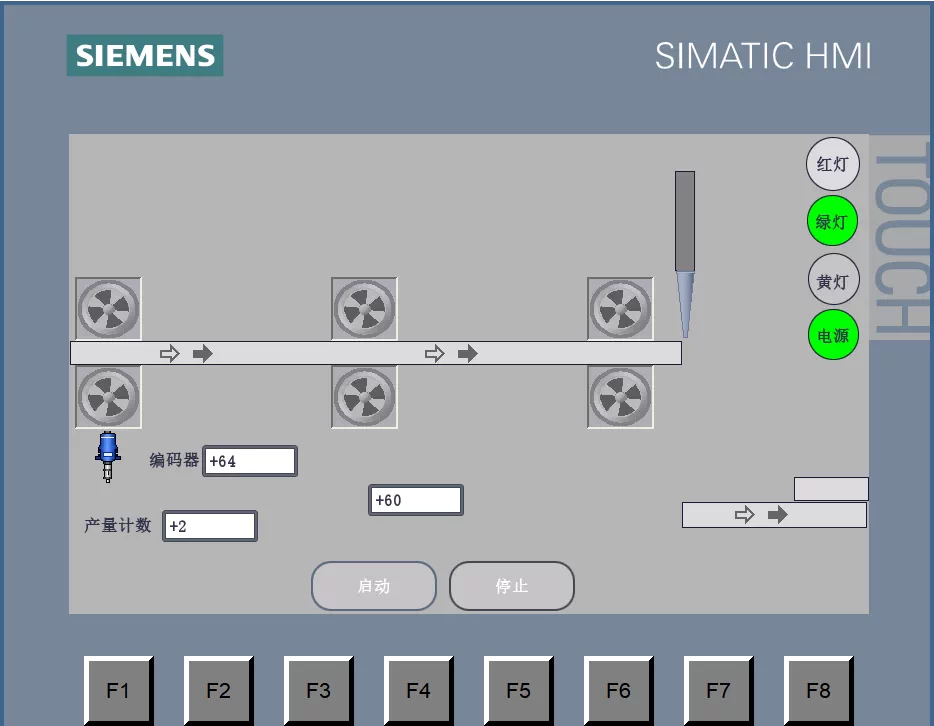Click the top-right roller fan icon
This screenshot has width=934, height=726.
click(620, 309)
